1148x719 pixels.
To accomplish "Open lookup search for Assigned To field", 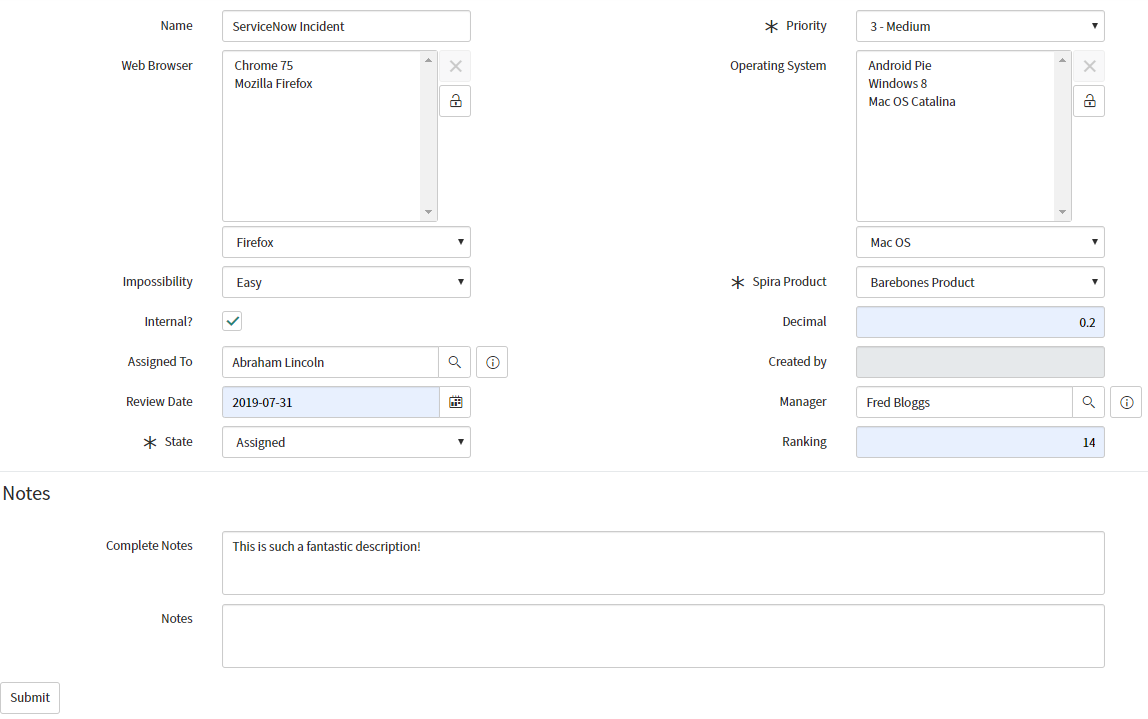I will point(454,362).
